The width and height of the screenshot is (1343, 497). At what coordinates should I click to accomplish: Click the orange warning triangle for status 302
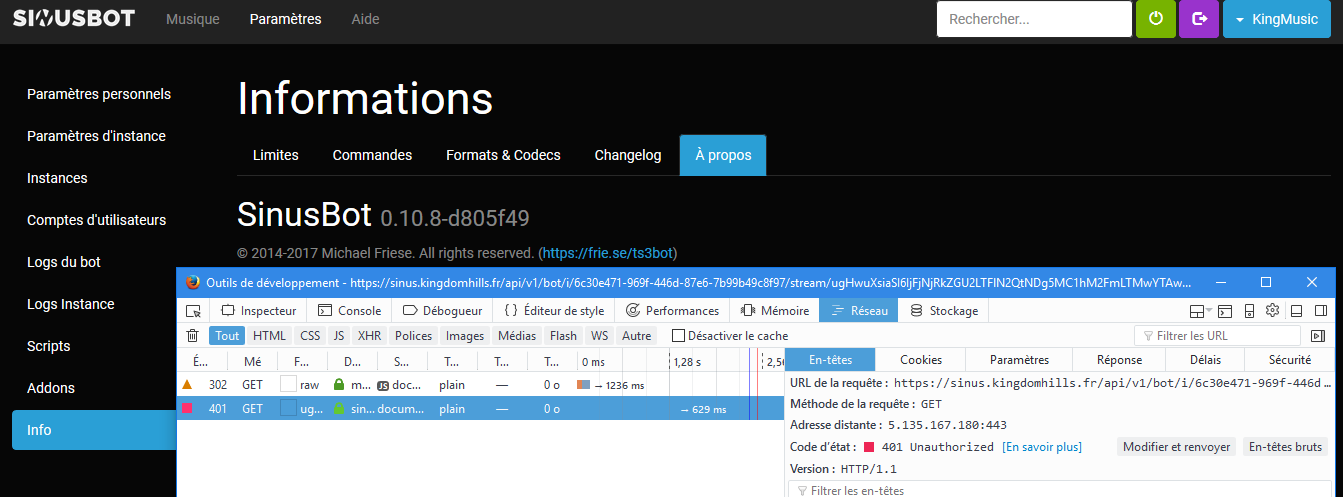click(187, 384)
